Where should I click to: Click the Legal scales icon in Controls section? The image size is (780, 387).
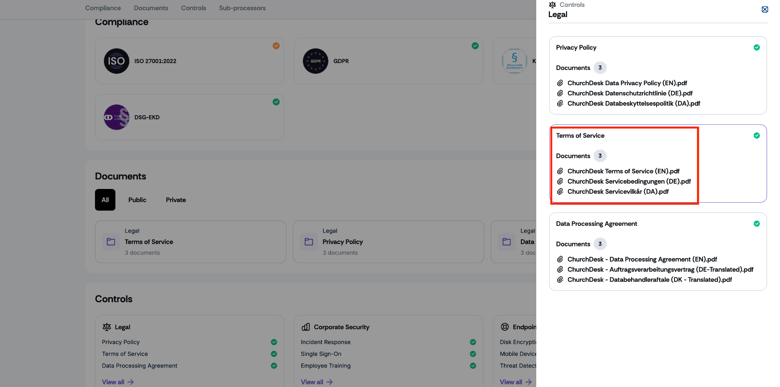coord(106,327)
